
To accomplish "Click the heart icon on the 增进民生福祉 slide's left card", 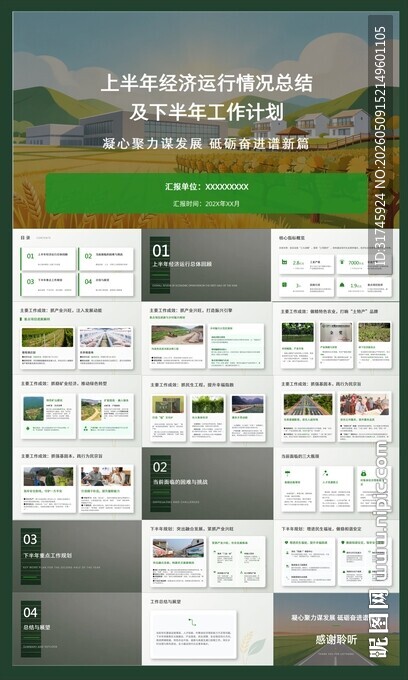I will click(287, 543).
